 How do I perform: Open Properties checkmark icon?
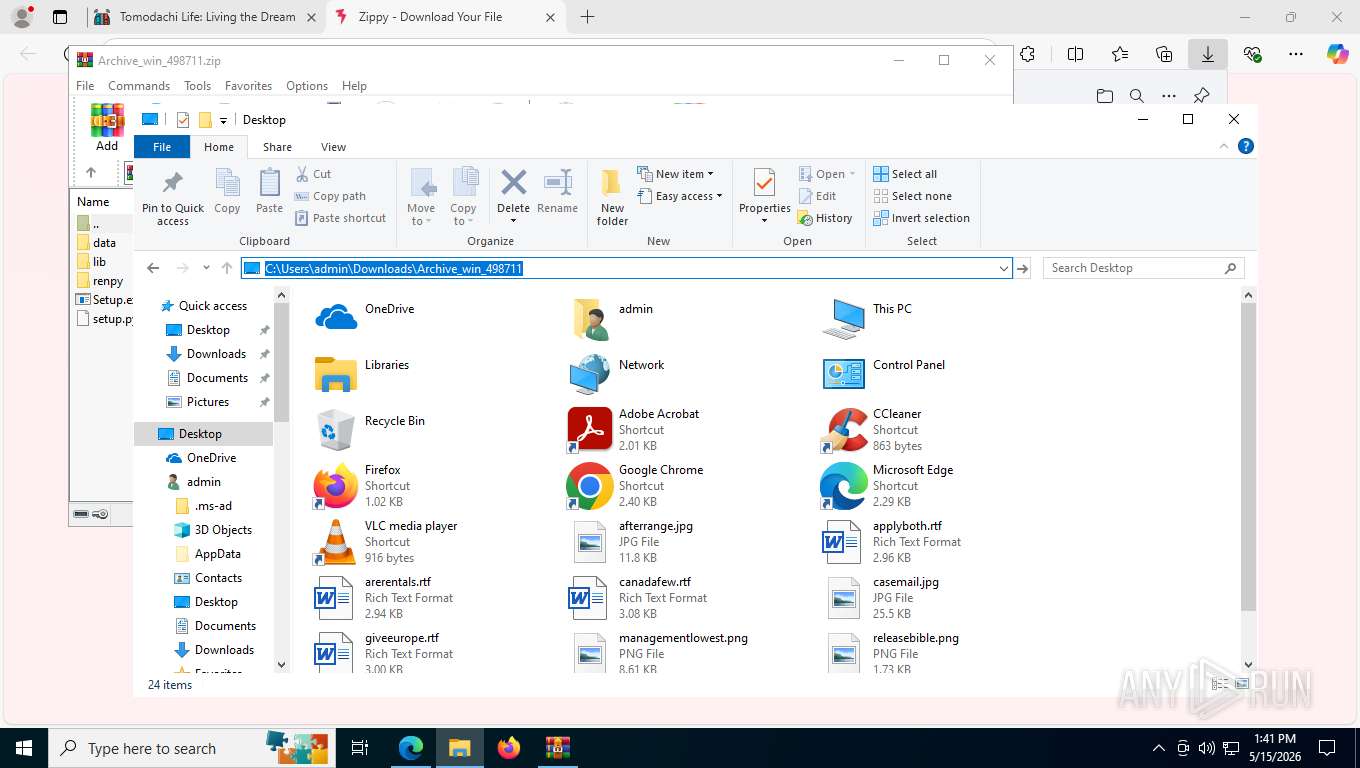[x=764, y=183]
